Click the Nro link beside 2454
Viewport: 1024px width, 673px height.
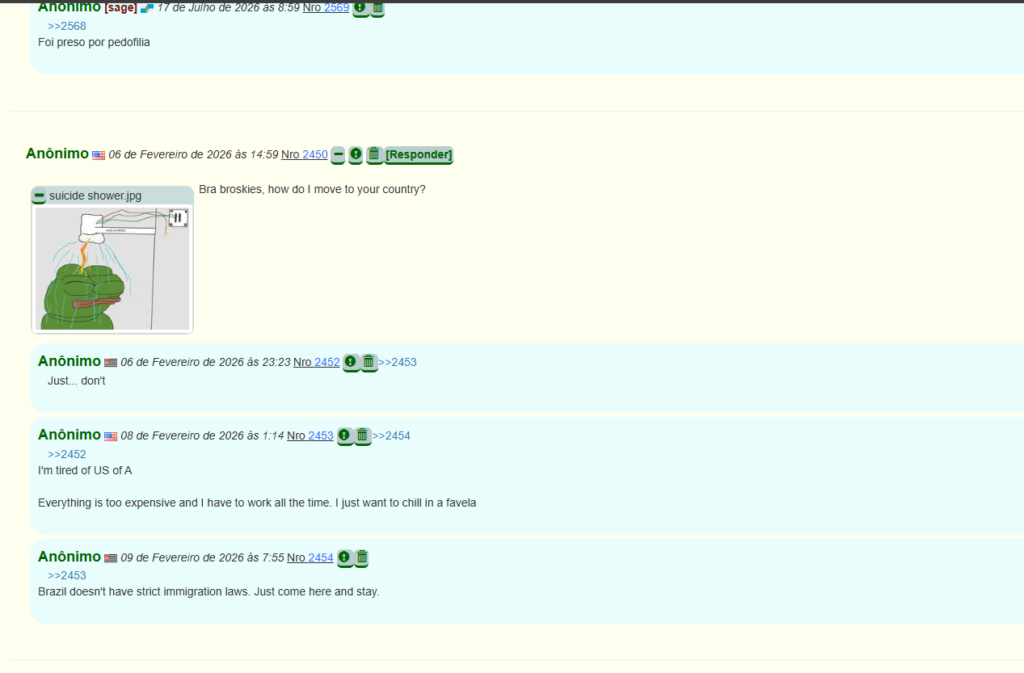pyautogui.click(x=296, y=557)
